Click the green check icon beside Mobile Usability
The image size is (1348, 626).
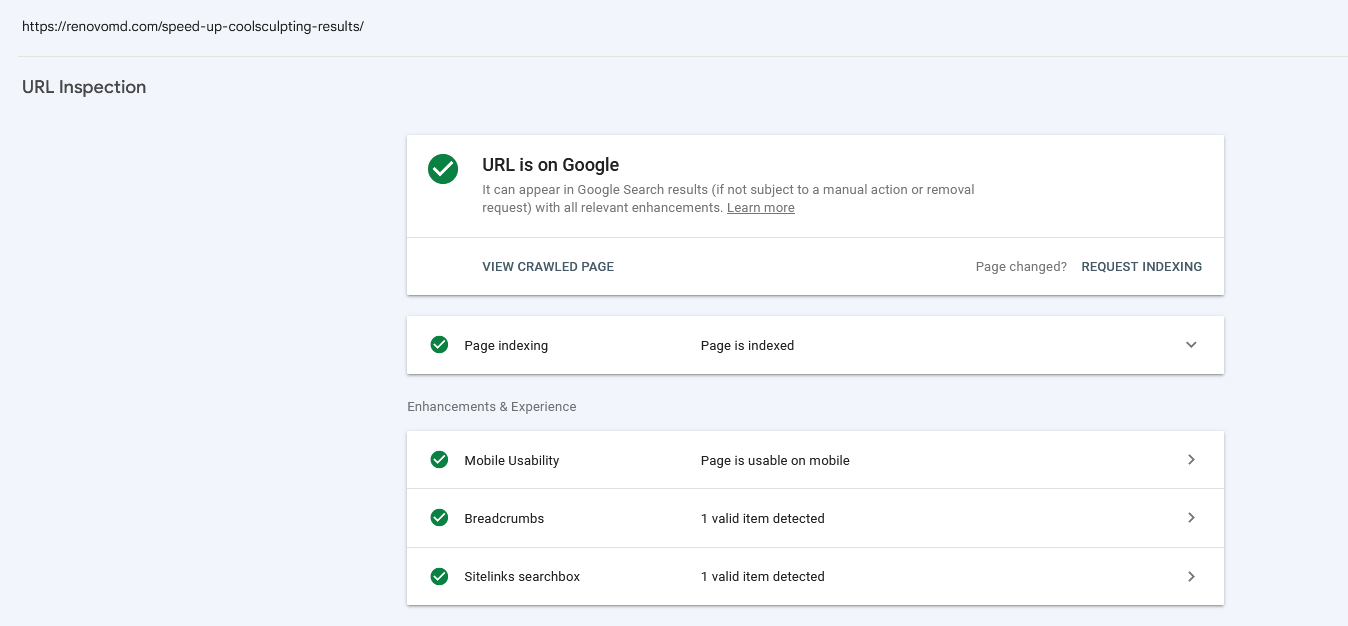(439, 460)
